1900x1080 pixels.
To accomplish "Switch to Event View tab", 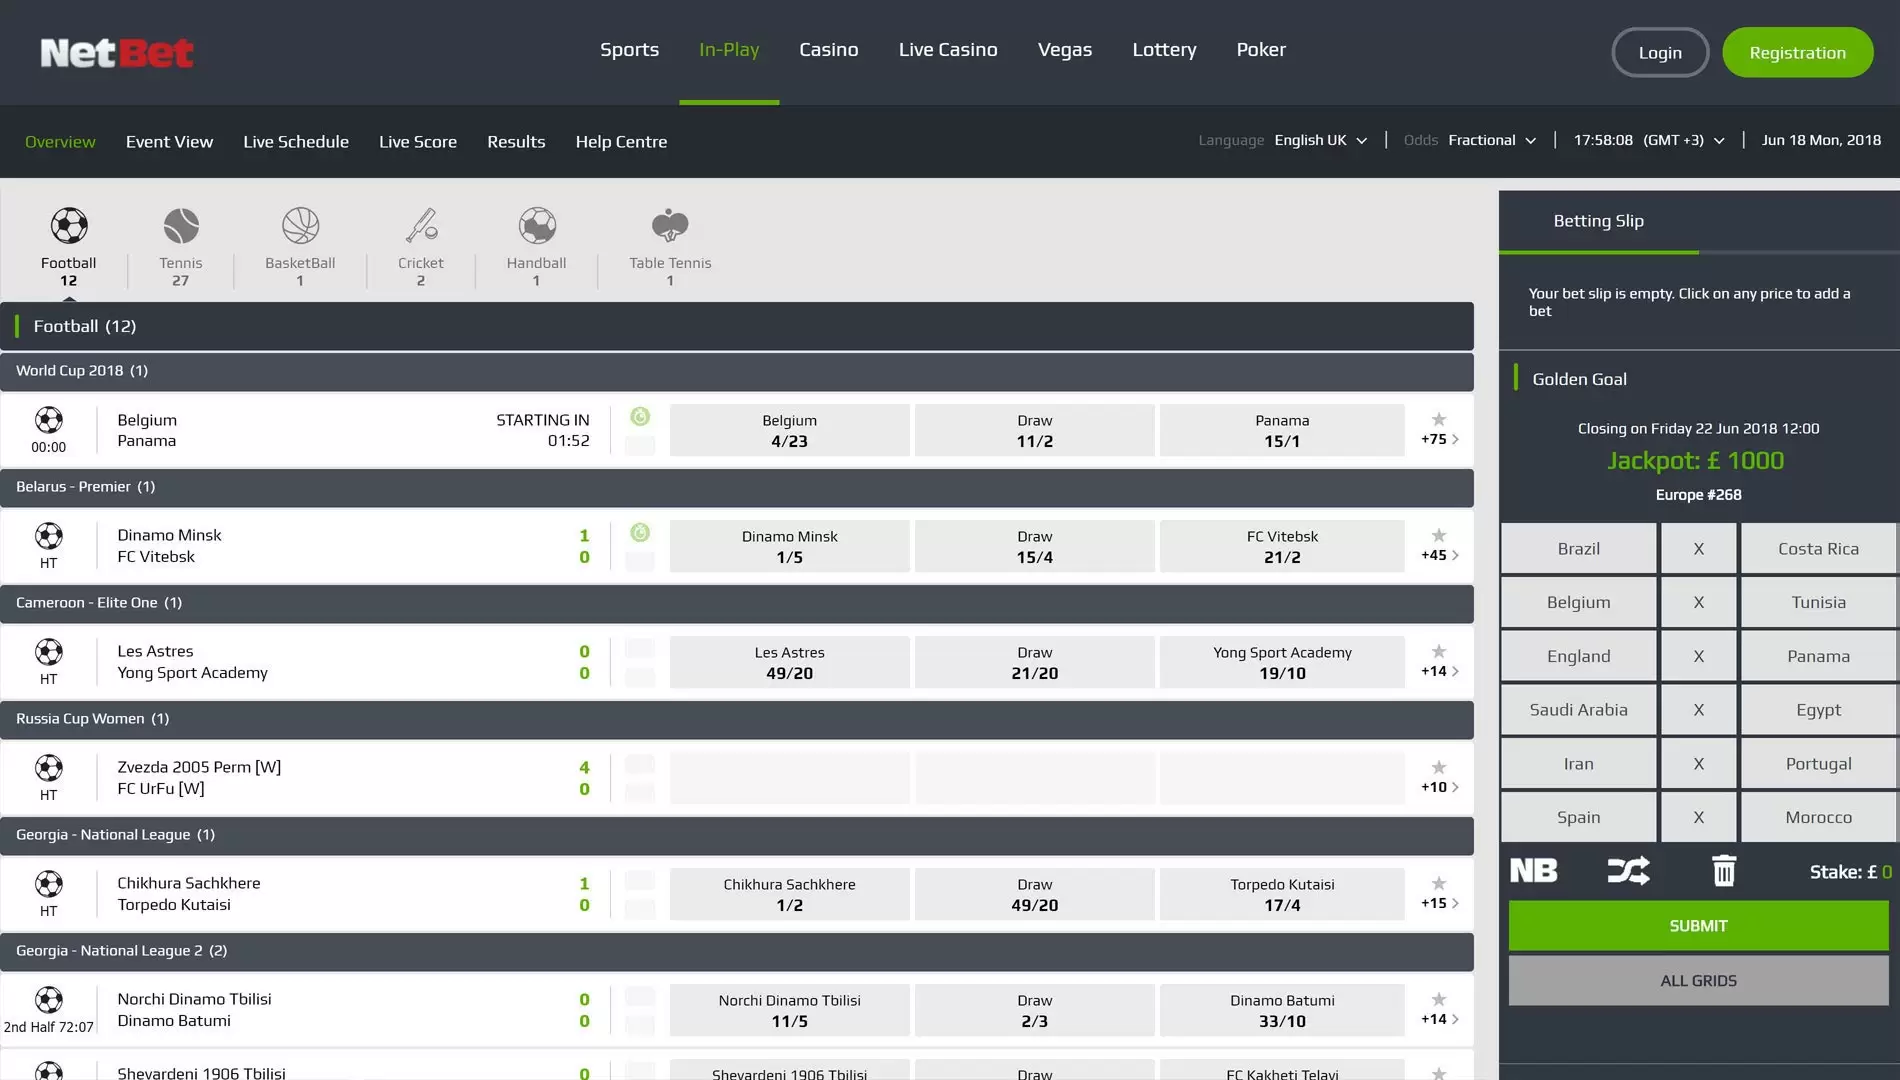I will click(169, 142).
